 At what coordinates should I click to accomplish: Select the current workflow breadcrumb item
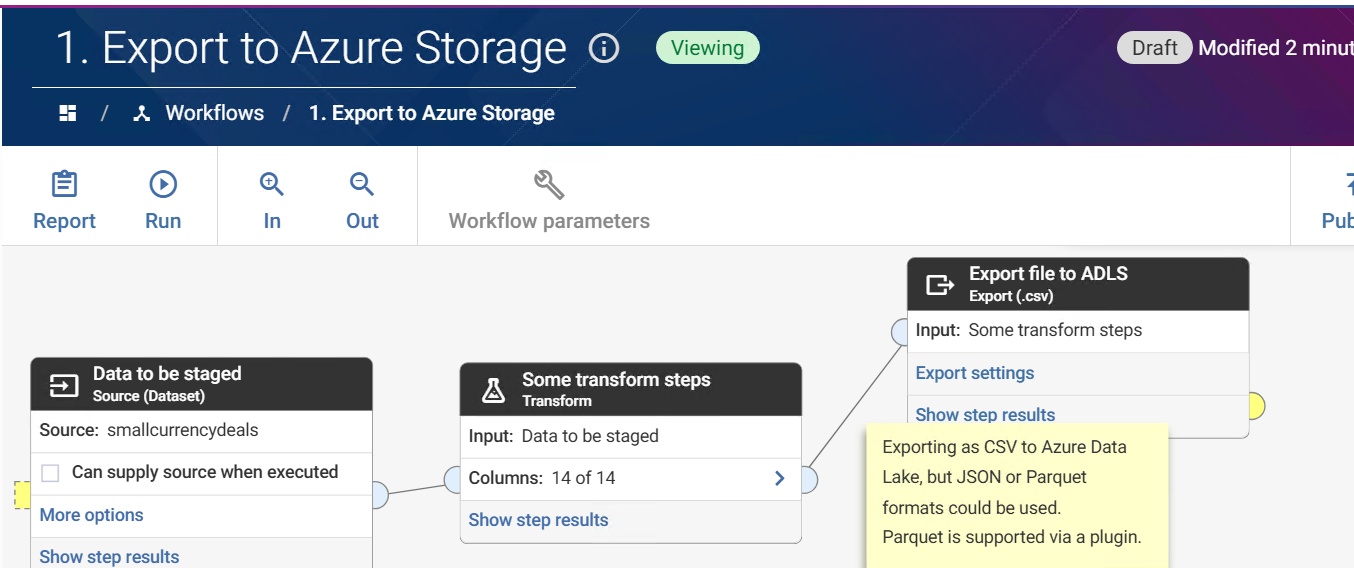pyautogui.click(x=431, y=113)
